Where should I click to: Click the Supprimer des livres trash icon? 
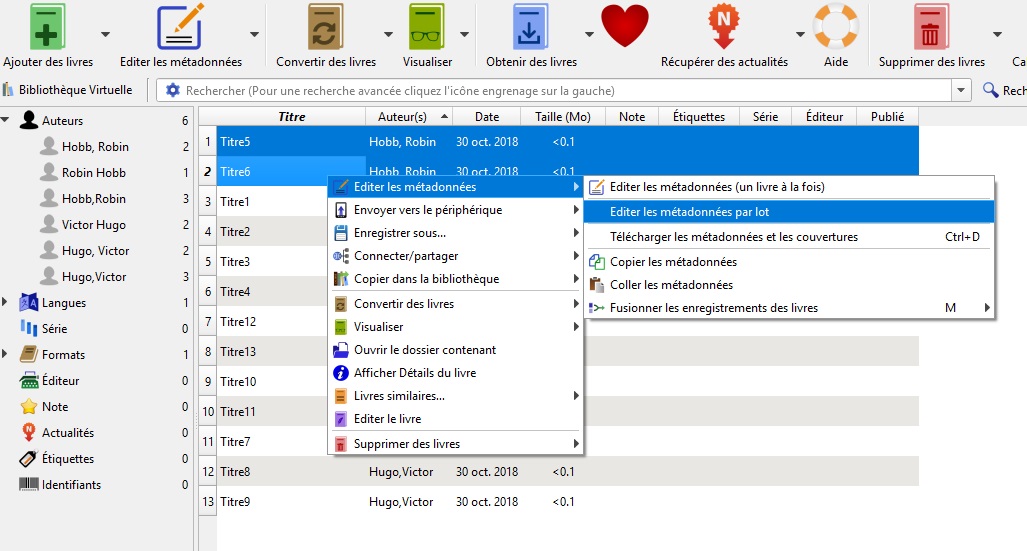pyautogui.click(x=931, y=27)
